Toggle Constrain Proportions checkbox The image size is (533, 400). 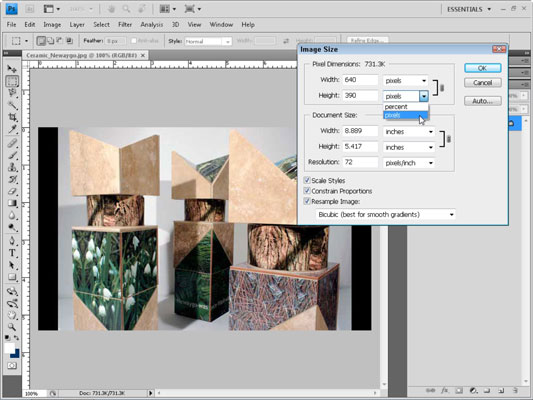(307, 191)
